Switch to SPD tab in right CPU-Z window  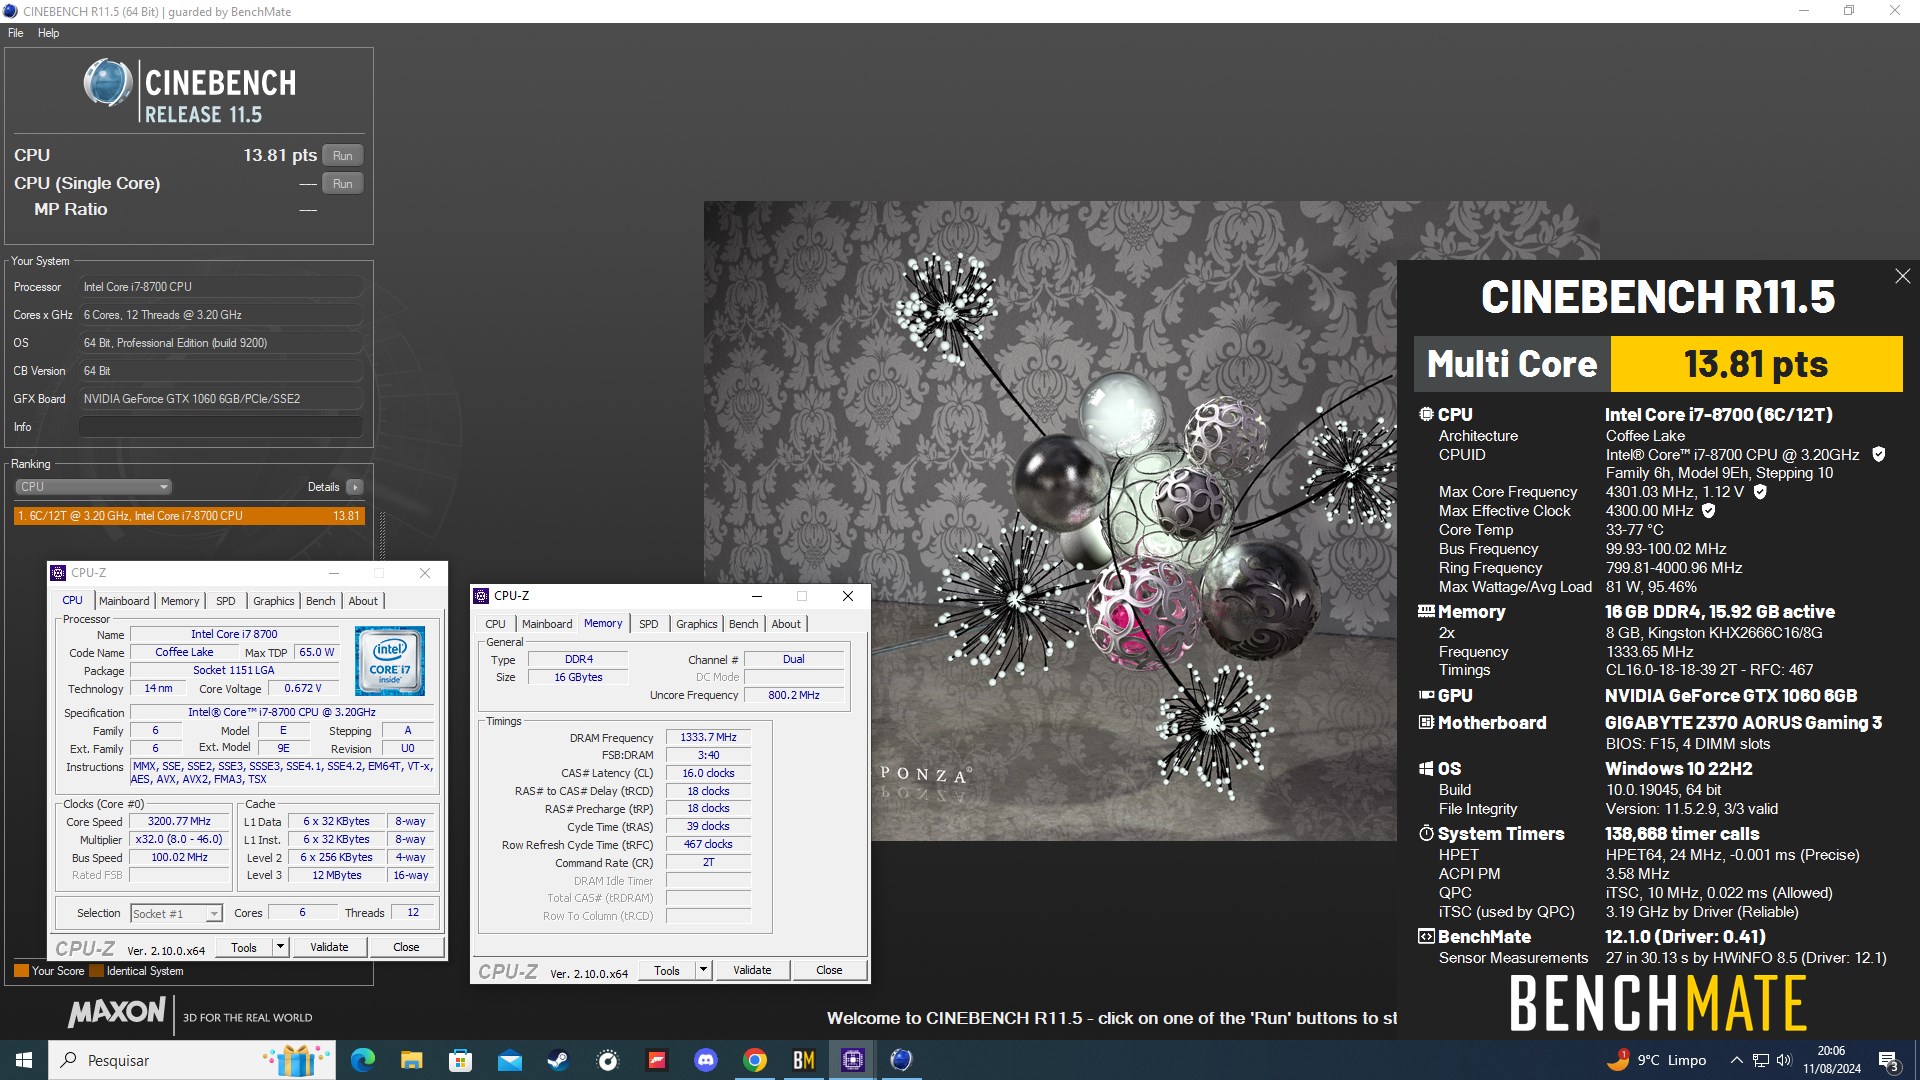point(649,624)
